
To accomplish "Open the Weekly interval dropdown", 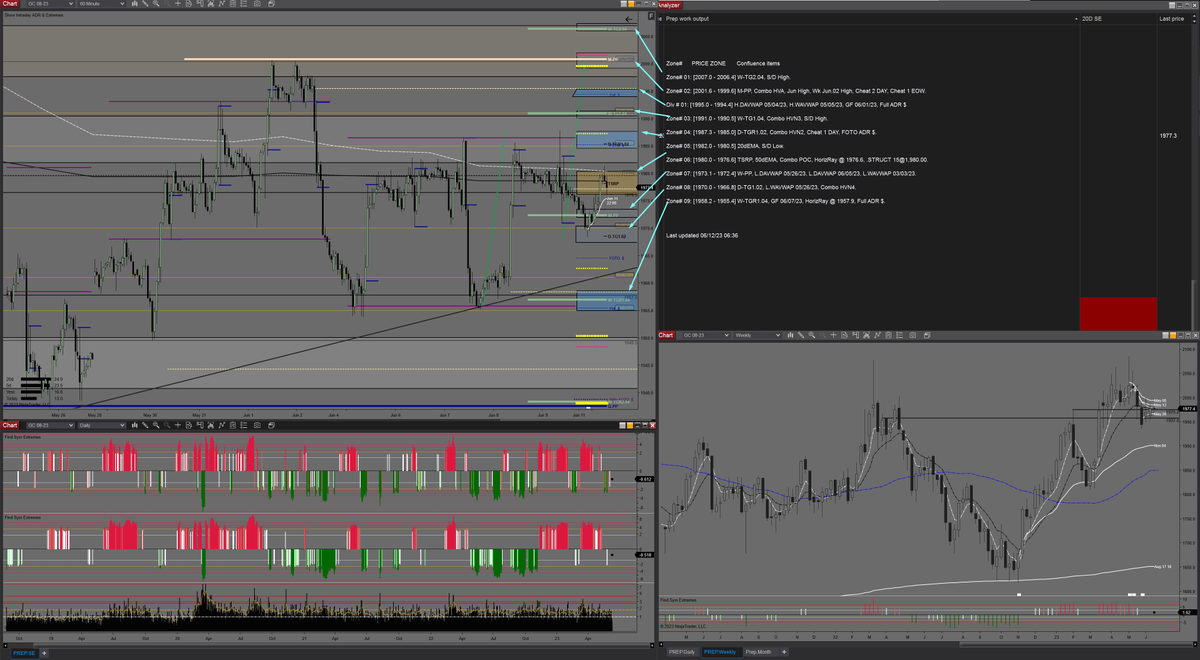I will [757, 334].
